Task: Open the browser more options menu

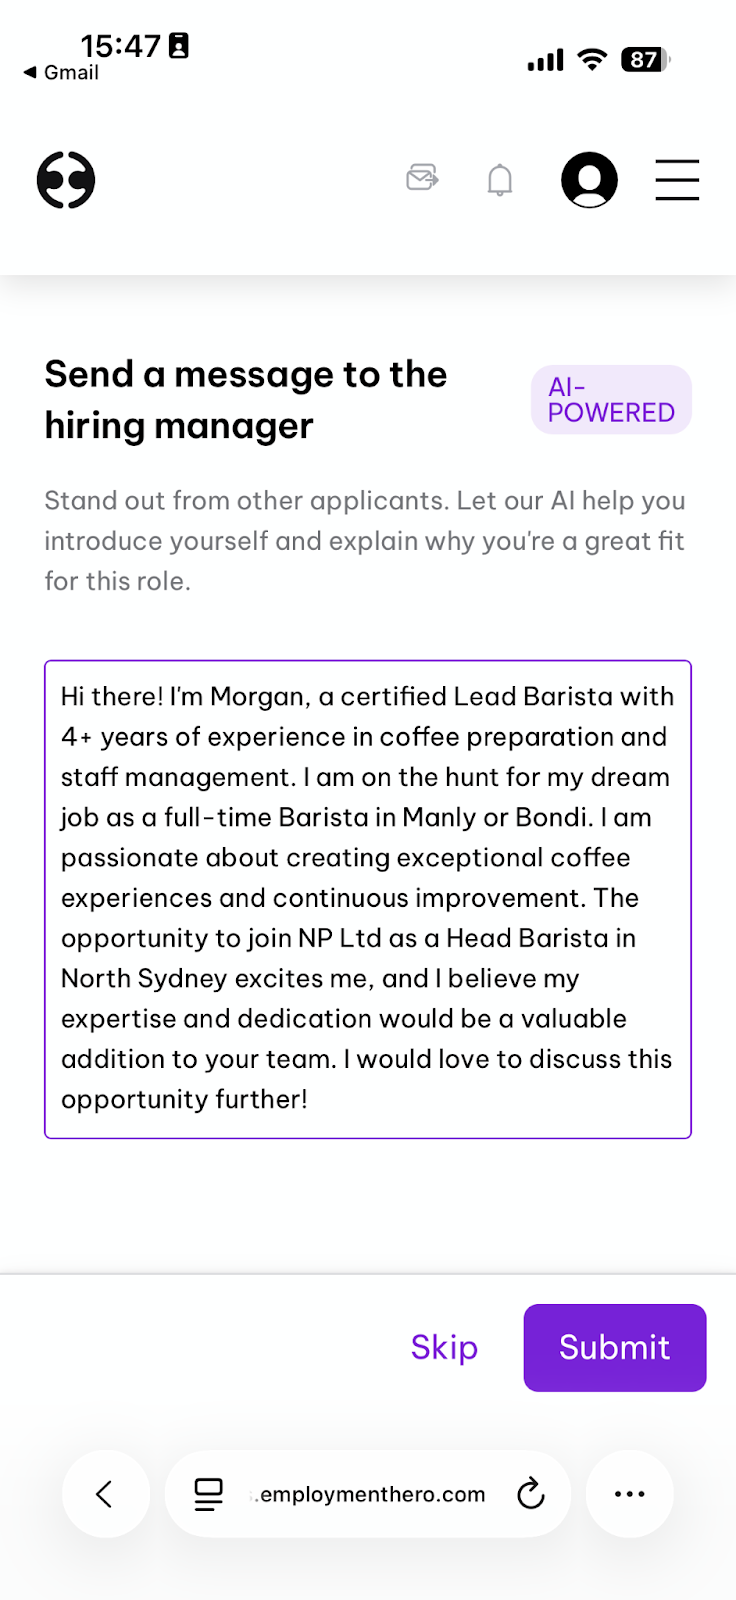Action: click(x=630, y=1494)
